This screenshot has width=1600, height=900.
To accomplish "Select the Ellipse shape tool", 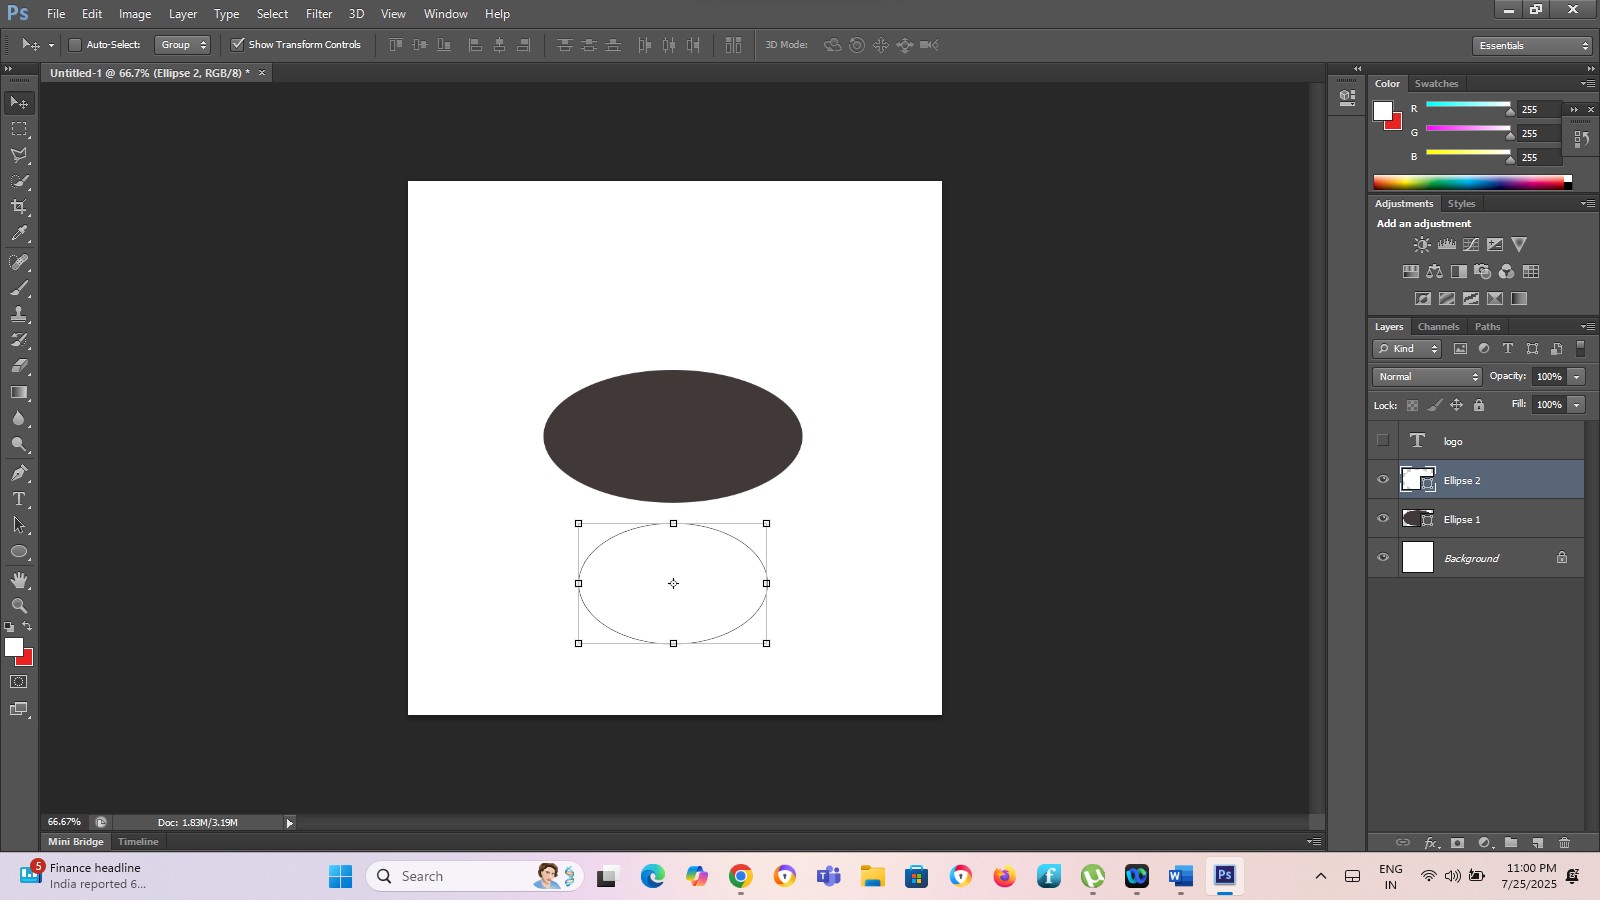I will [x=19, y=552].
